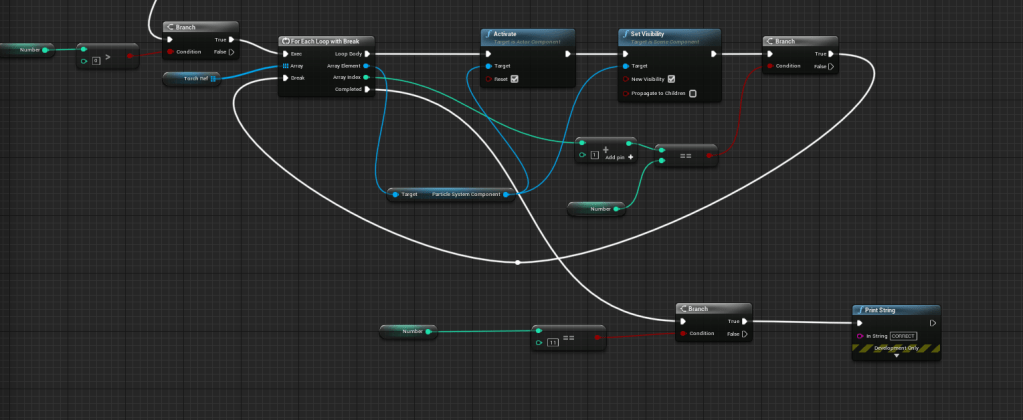Click the Array Element output pin
The image size is (1023, 420).
[367, 66]
